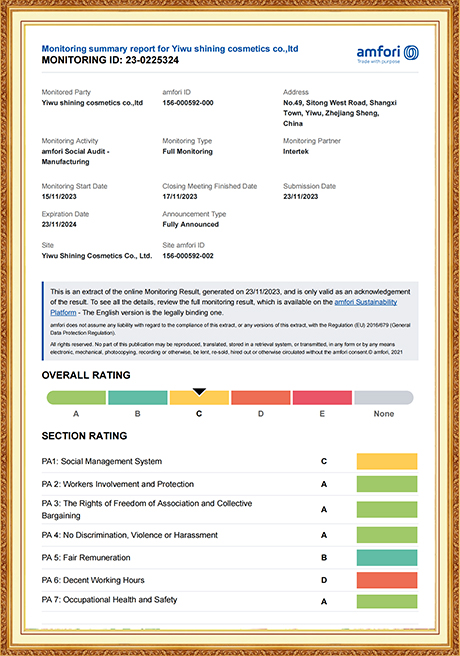This screenshot has width=460, height=656.
Task: Click the 'OVERALL RATING' heading
Action: pos(86,375)
